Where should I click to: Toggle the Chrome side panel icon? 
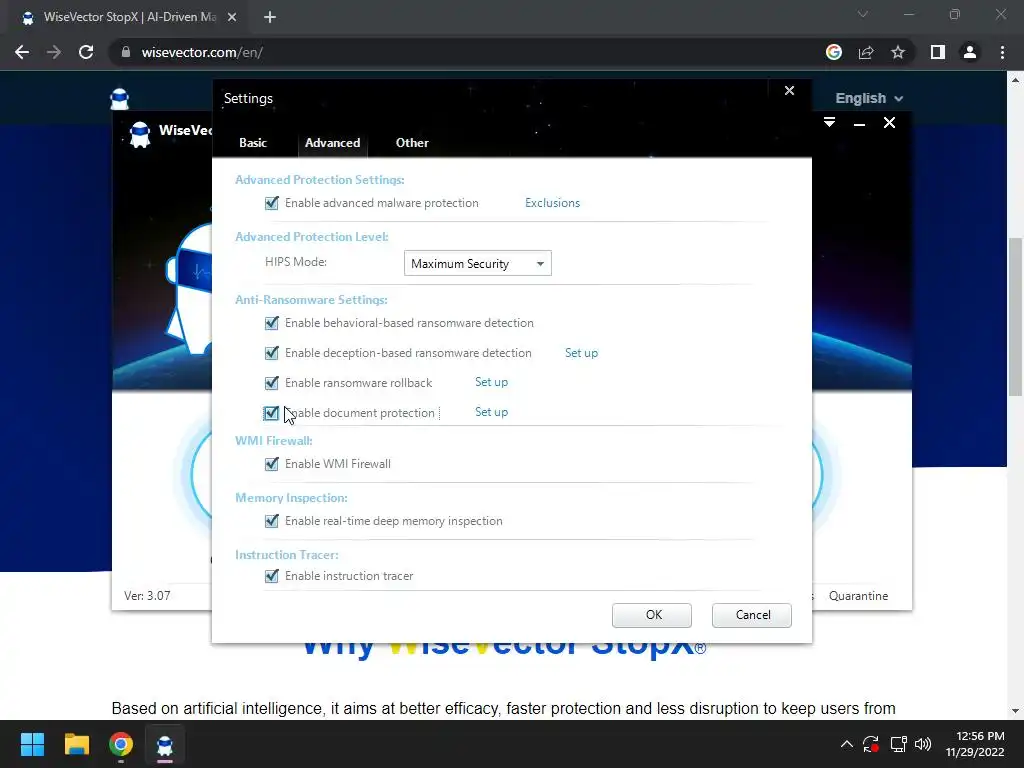click(x=938, y=52)
